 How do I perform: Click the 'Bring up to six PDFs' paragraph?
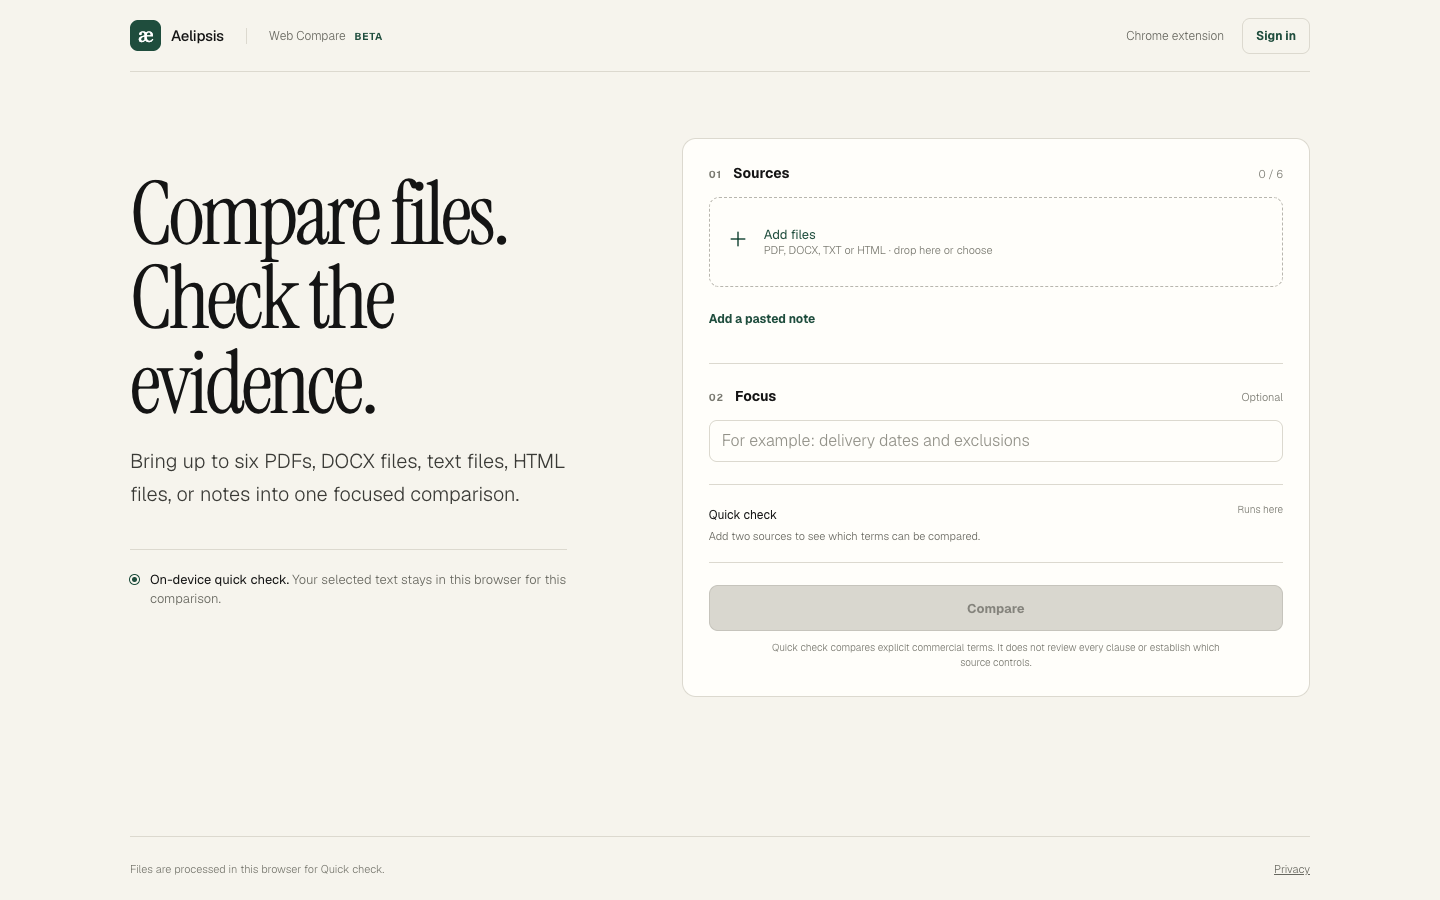(348, 478)
